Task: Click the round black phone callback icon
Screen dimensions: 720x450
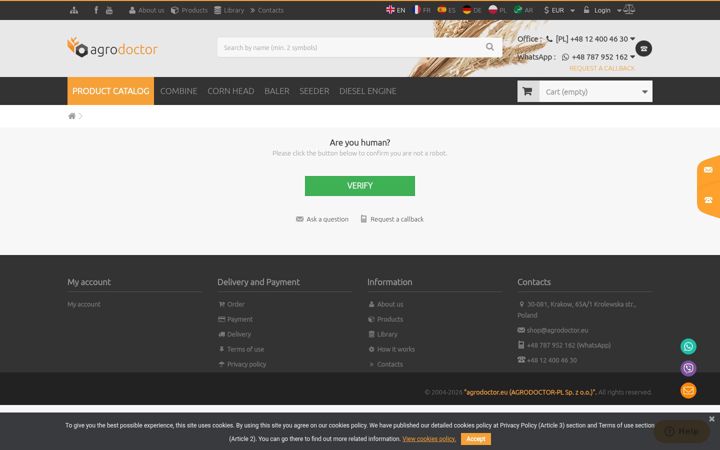Action: coord(643,48)
